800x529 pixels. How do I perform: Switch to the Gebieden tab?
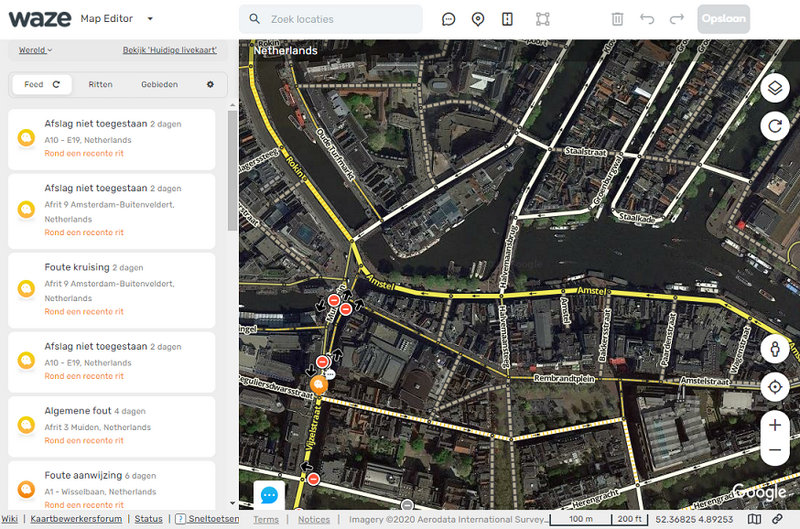[x=159, y=85]
